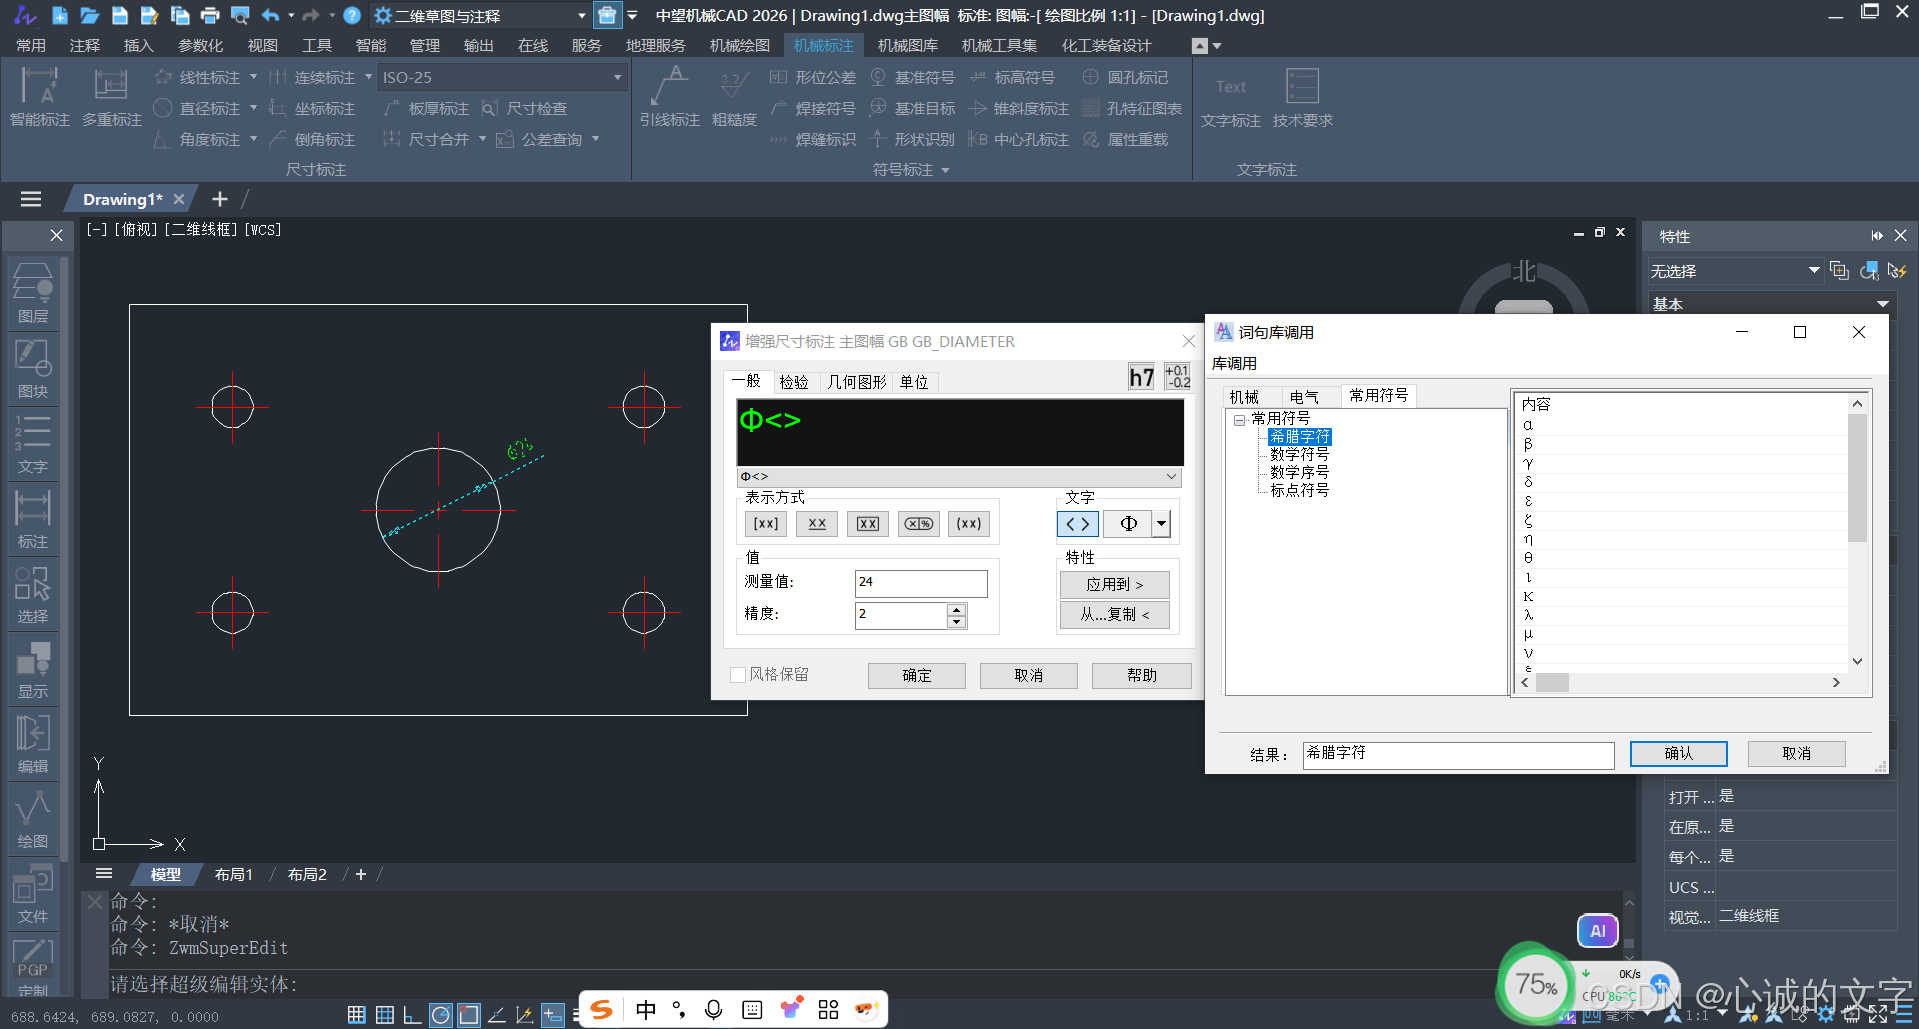This screenshot has width=1919, height=1029.
Task: Toggle polar tracking in the status bar
Action: coord(441,1015)
